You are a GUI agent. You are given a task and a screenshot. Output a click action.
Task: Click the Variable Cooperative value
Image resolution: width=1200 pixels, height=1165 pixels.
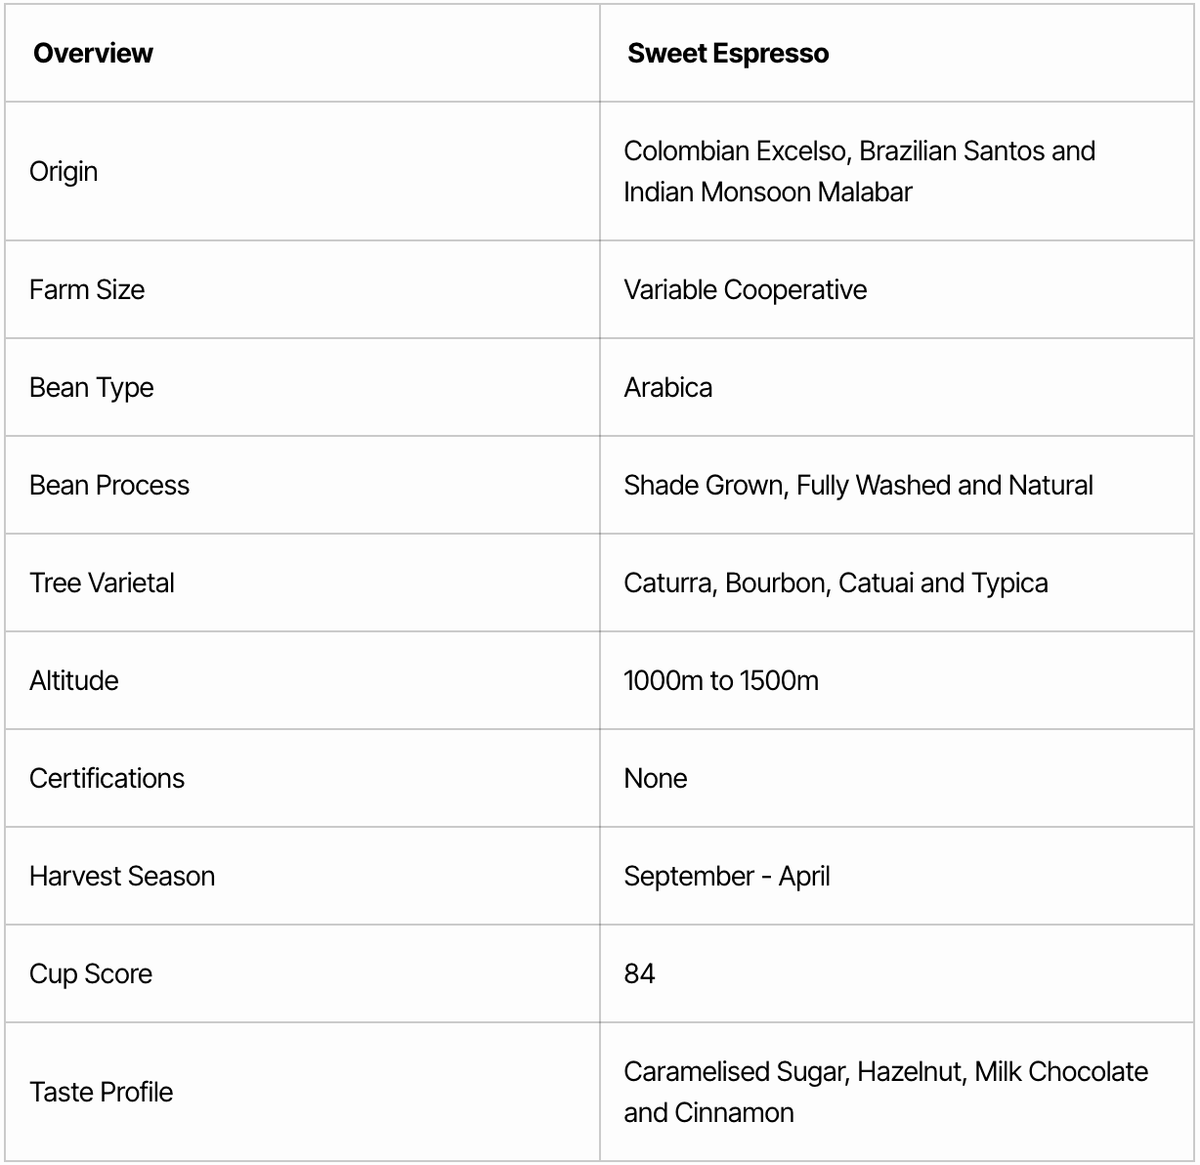coord(745,289)
